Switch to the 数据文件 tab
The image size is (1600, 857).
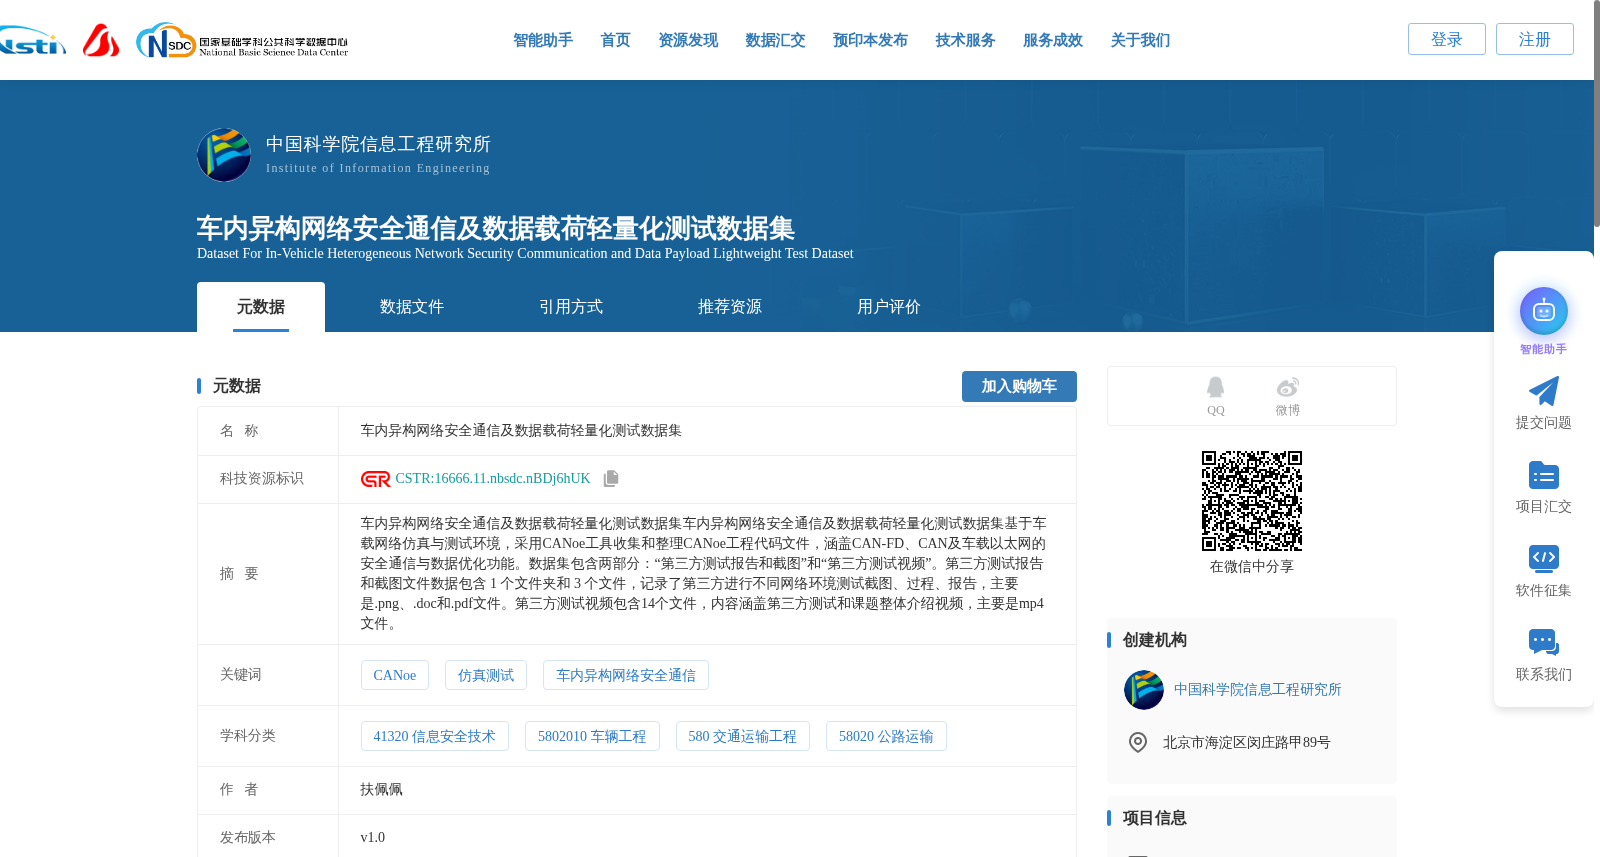click(412, 307)
